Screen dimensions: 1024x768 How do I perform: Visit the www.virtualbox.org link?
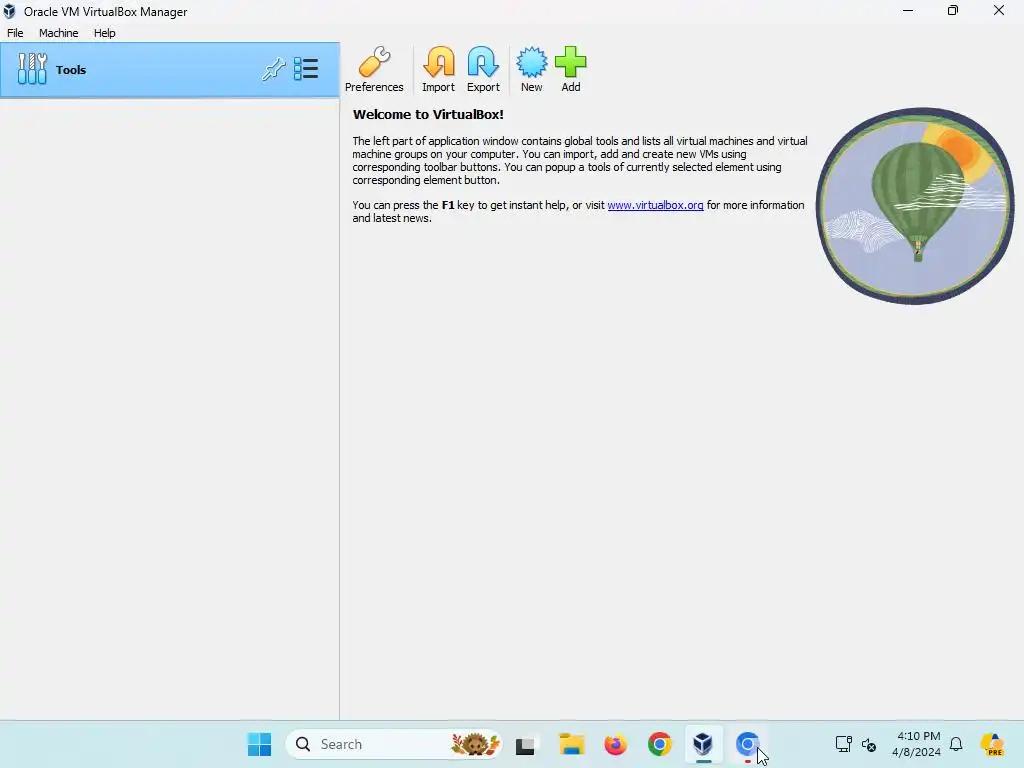tap(655, 205)
